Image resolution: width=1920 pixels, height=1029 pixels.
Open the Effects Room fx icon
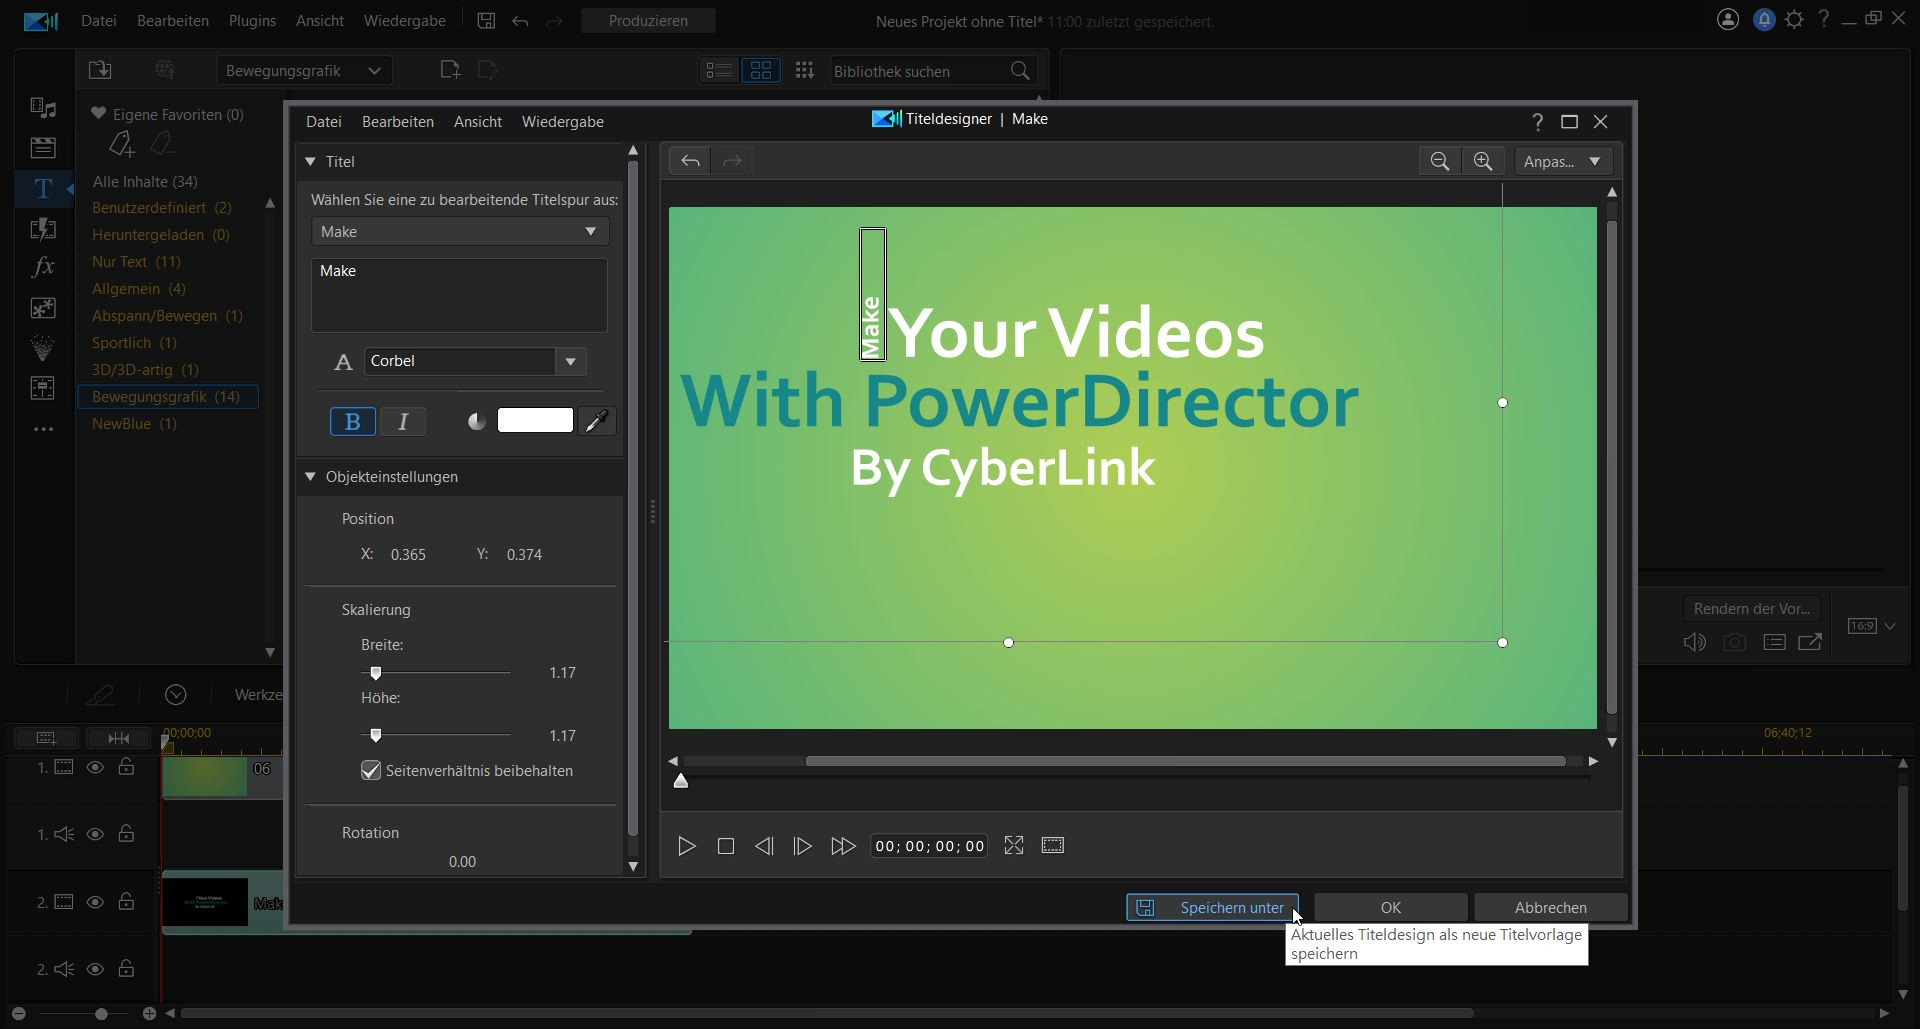point(43,267)
